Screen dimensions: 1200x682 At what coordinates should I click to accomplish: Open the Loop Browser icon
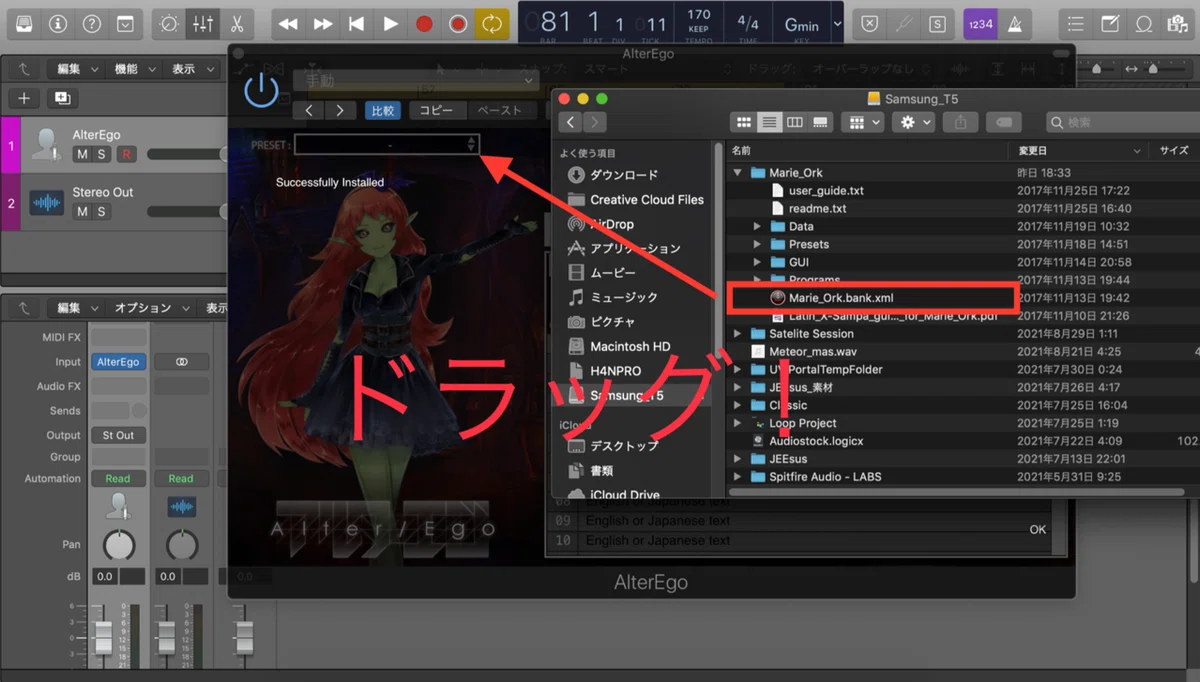(x=1144, y=23)
